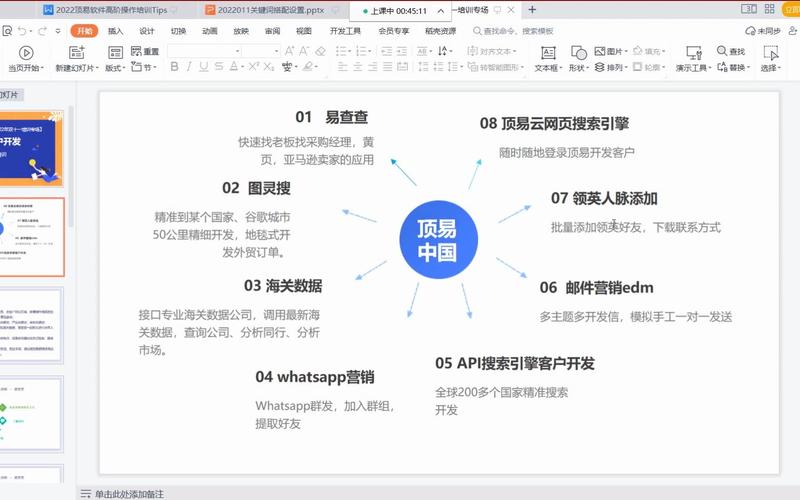Open the text highlight color picker
Image resolution: width=800 pixels, height=500 pixels.
(x=310, y=67)
